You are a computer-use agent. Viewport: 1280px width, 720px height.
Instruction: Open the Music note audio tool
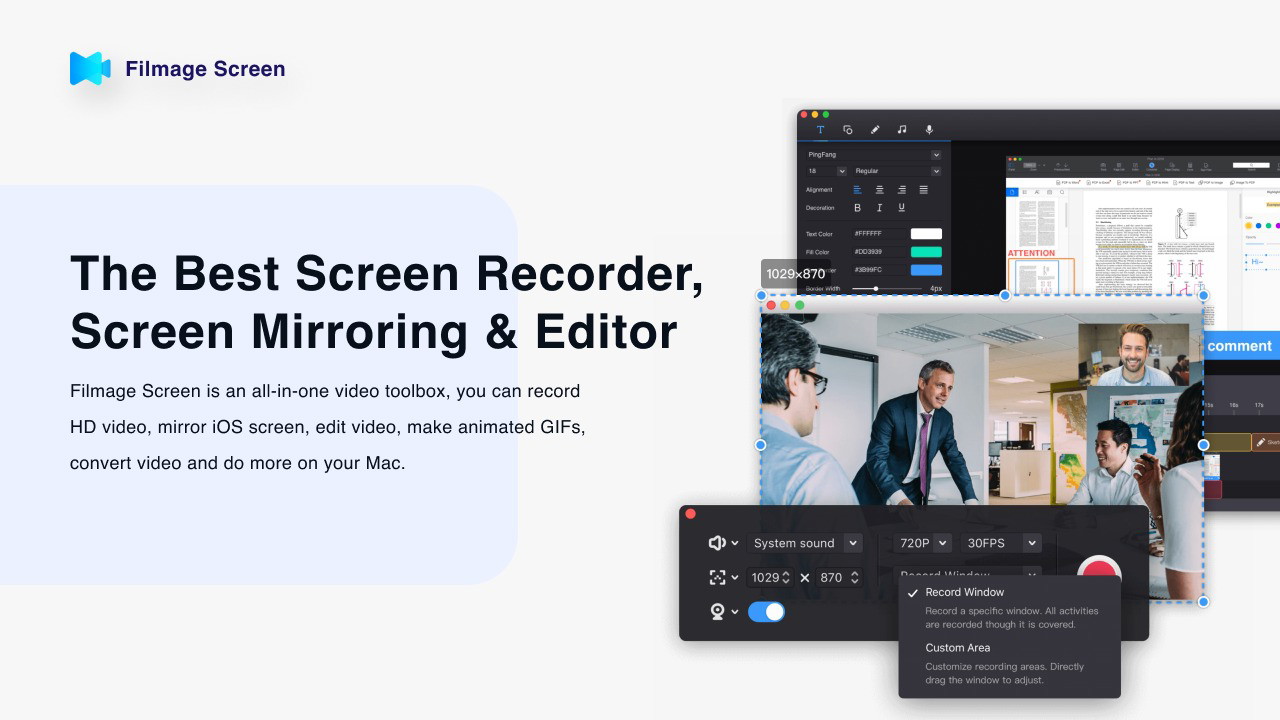[x=902, y=130]
